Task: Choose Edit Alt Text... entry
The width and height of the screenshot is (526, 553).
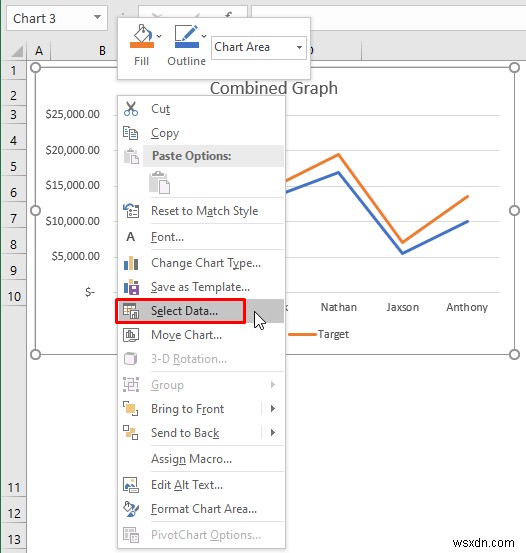Action: (201, 485)
